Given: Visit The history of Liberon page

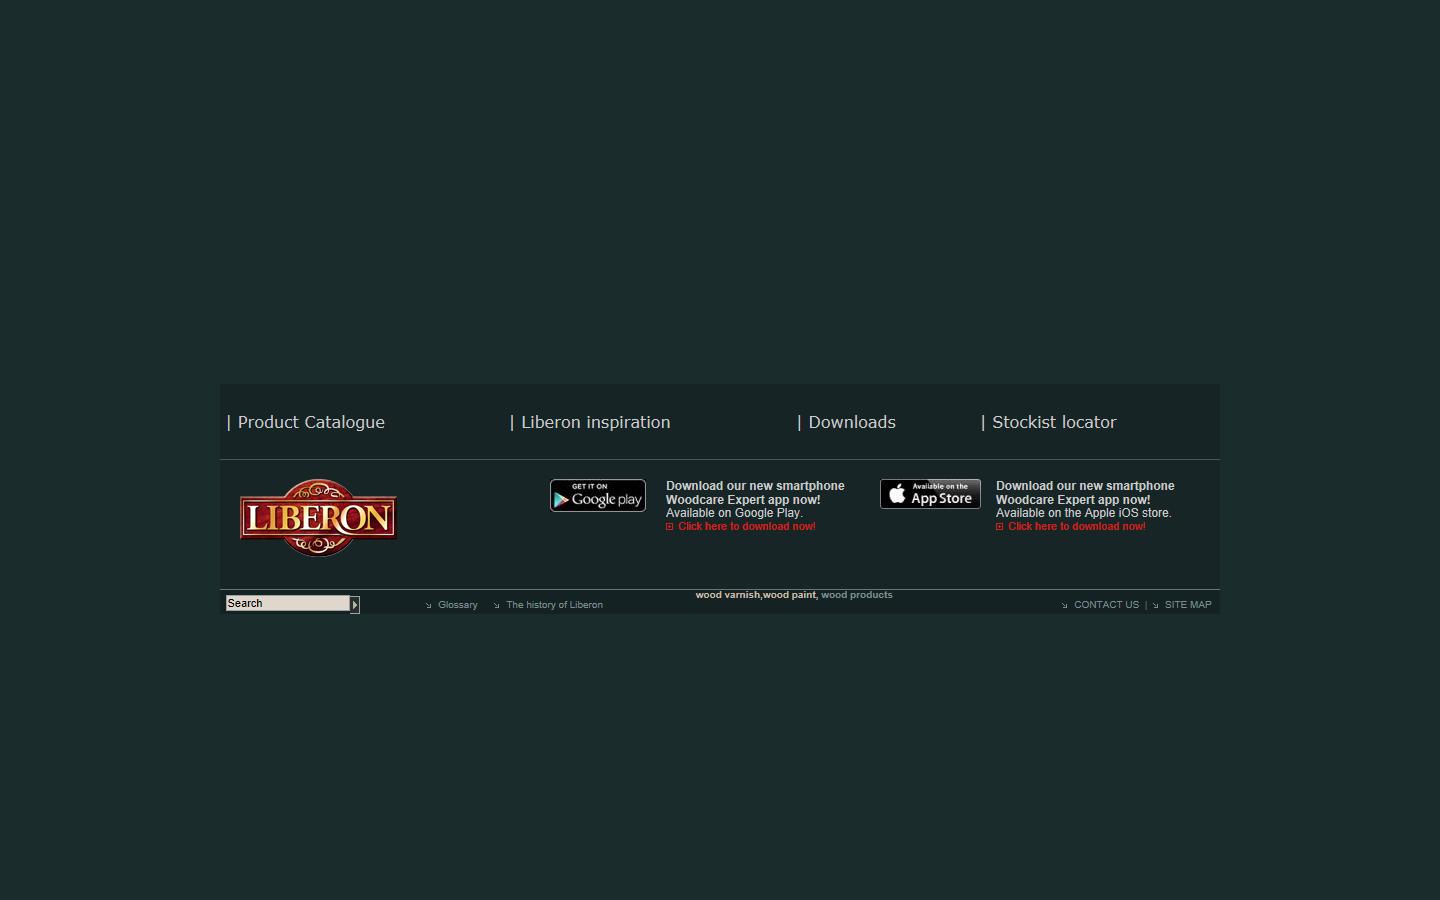Looking at the screenshot, I should coord(554,605).
